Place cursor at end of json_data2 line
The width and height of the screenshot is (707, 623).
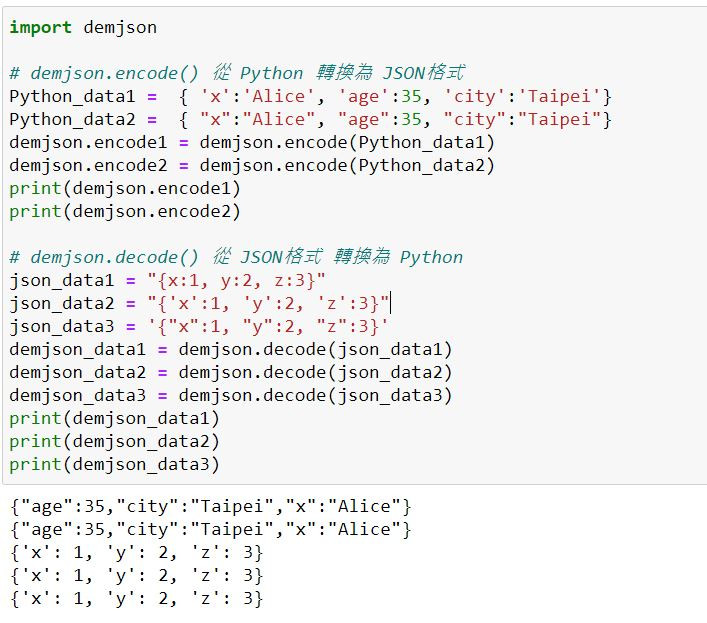[x=390, y=303]
